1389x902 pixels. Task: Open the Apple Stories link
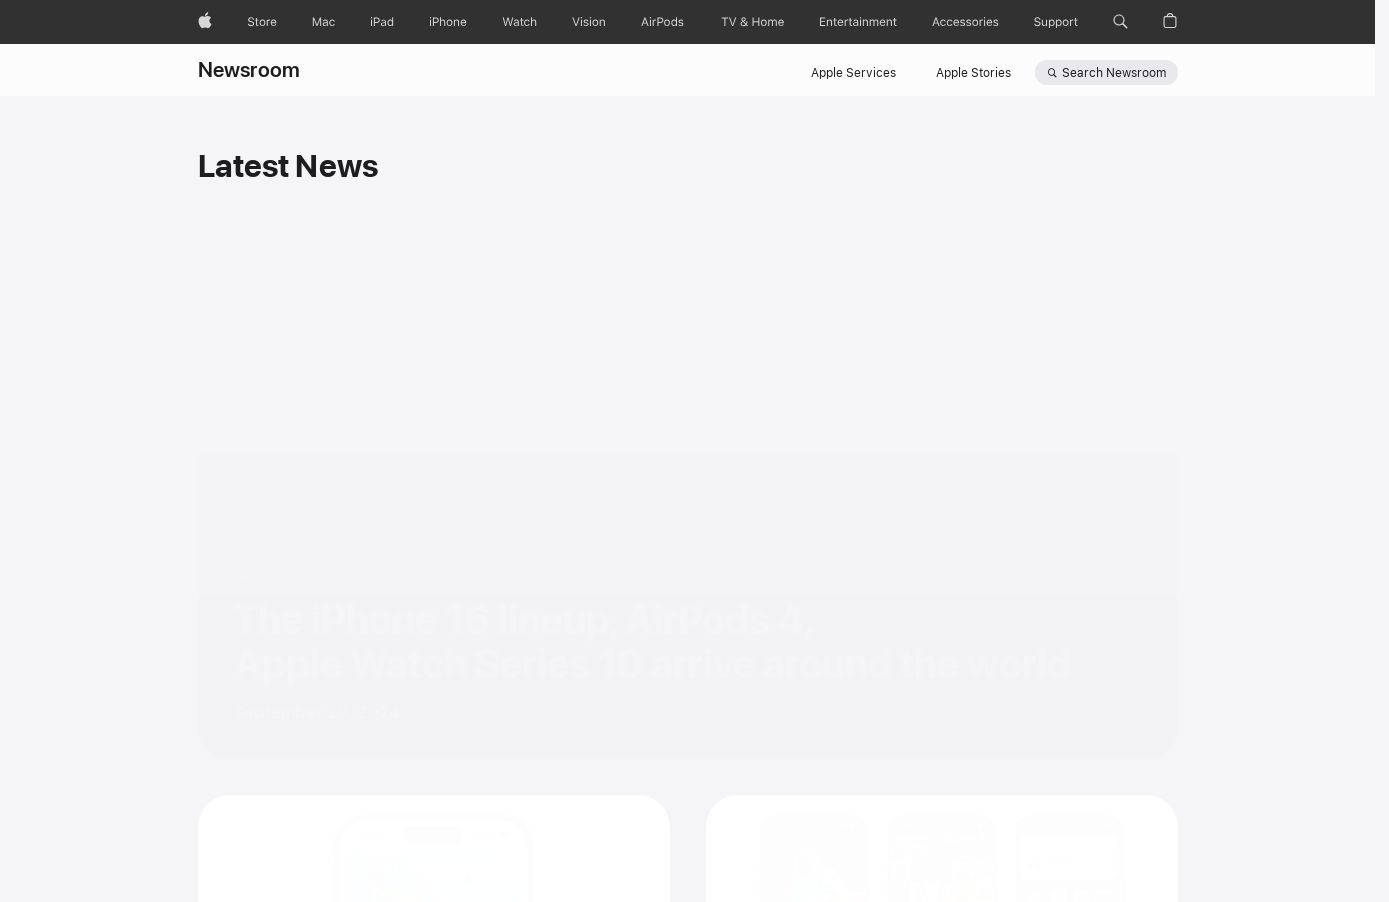[973, 73]
